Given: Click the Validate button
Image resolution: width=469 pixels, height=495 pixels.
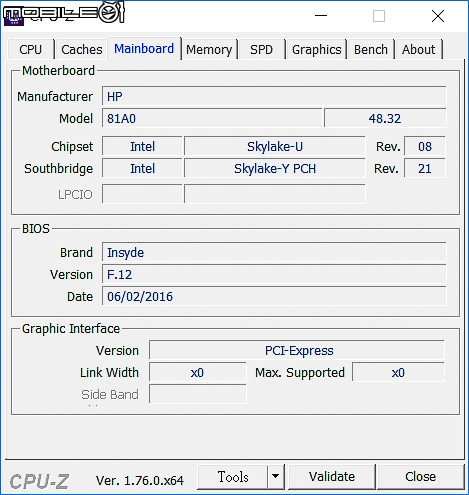Looking at the screenshot, I should (332, 477).
